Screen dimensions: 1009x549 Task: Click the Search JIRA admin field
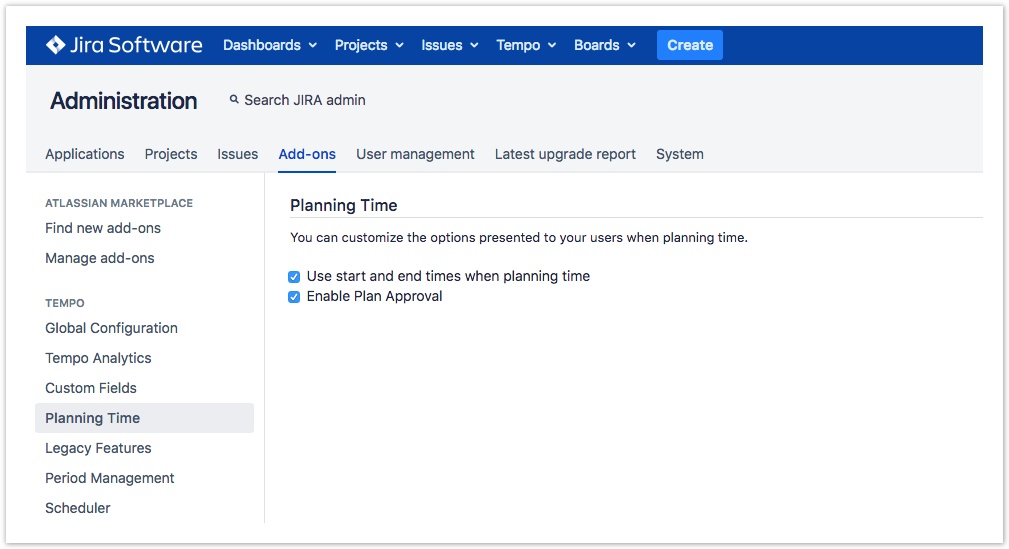305,100
